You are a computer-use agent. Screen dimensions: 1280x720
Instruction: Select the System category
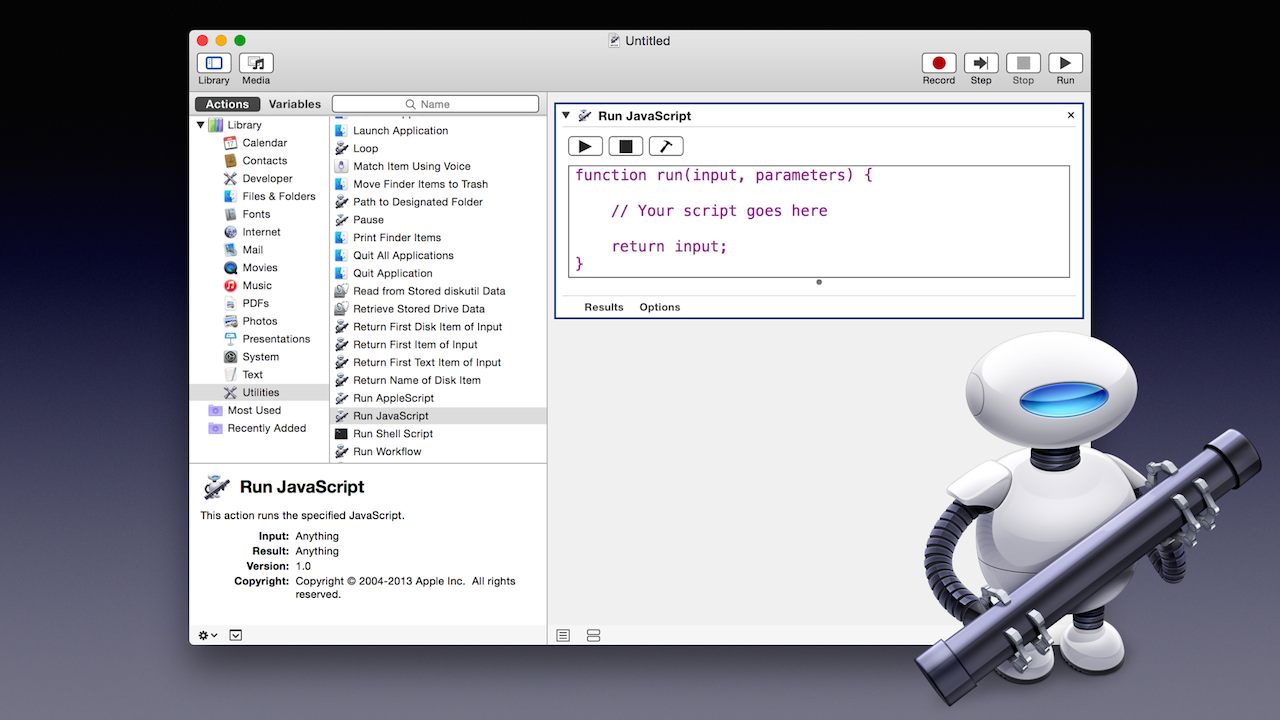point(260,357)
